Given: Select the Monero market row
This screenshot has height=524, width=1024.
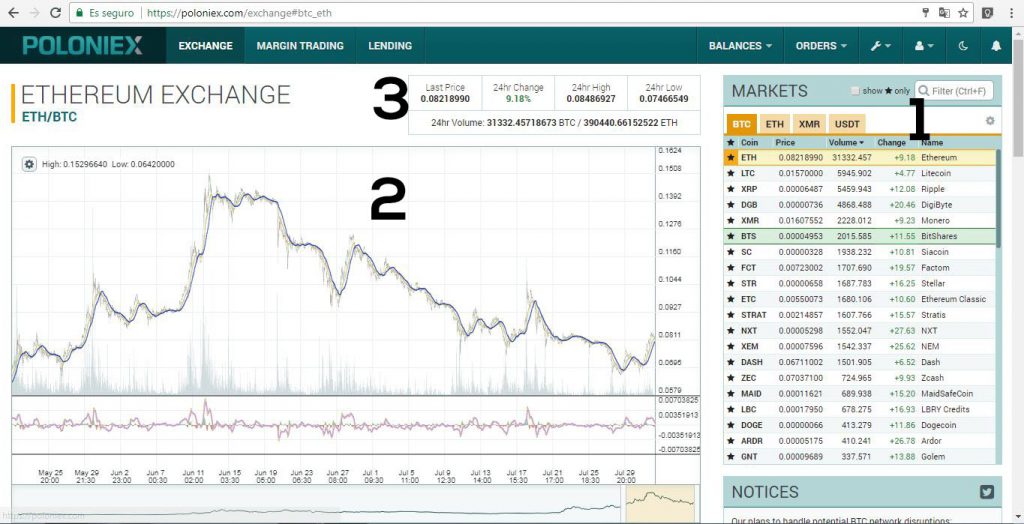Looking at the screenshot, I should (861, 220).
